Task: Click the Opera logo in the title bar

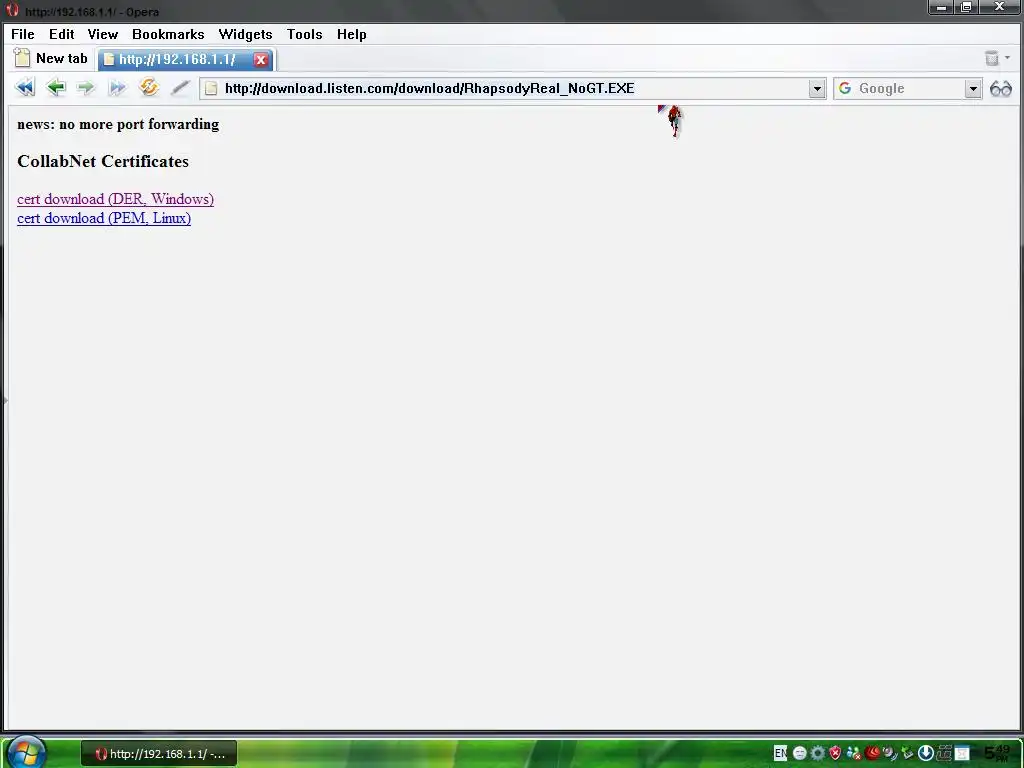Action: (x=12, y=10)
